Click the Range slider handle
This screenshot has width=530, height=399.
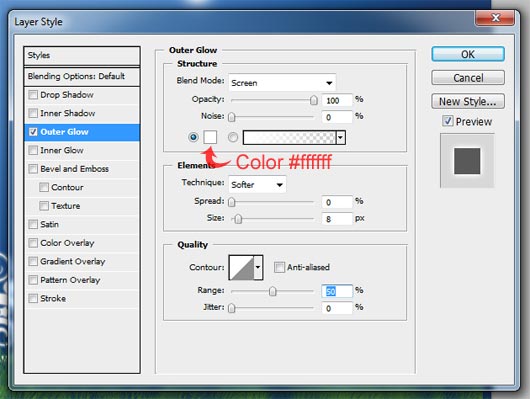click(x=273, y=291)
